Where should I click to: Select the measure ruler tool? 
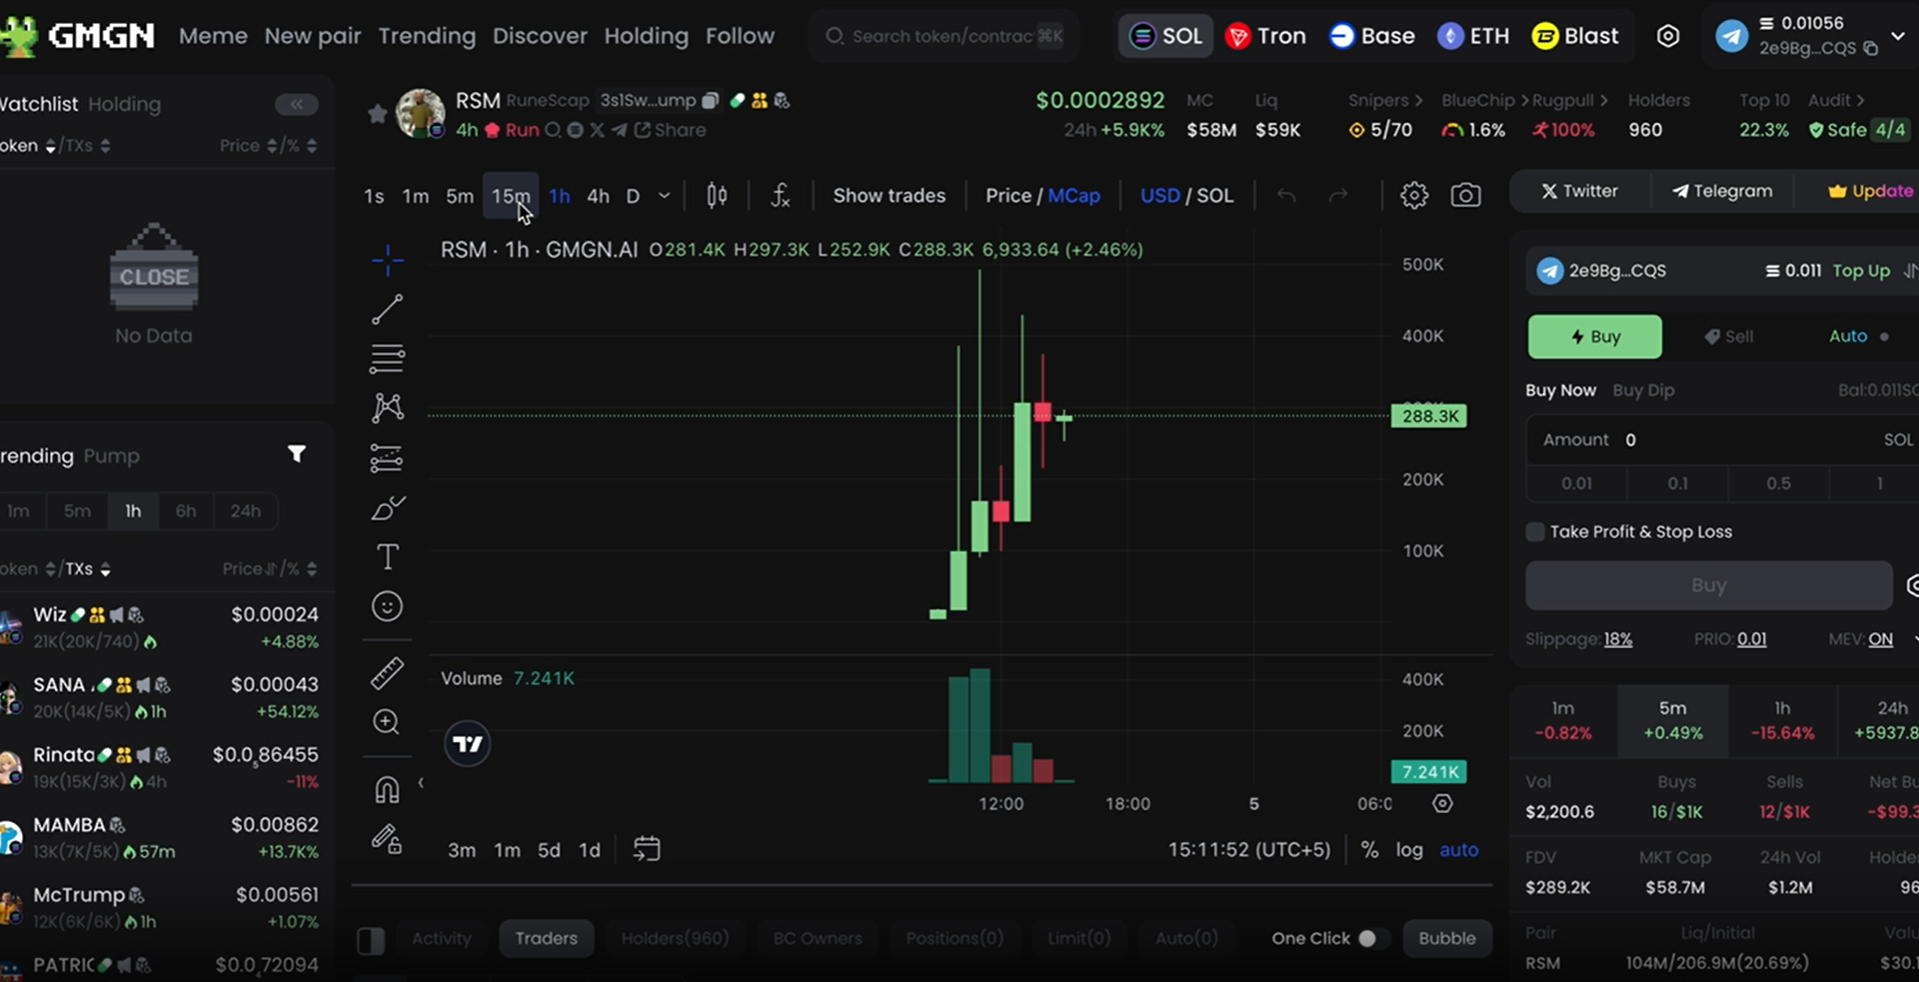coord(387,673)
